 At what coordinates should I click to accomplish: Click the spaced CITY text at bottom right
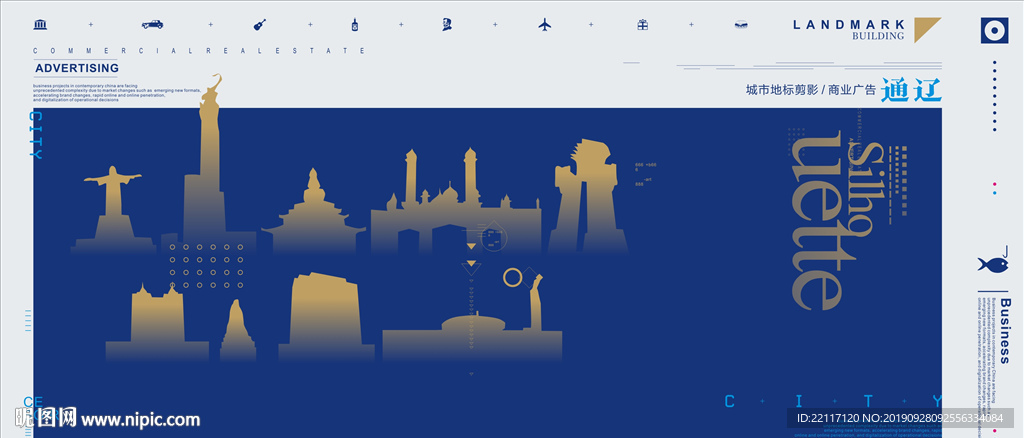[x=833, y=401]
